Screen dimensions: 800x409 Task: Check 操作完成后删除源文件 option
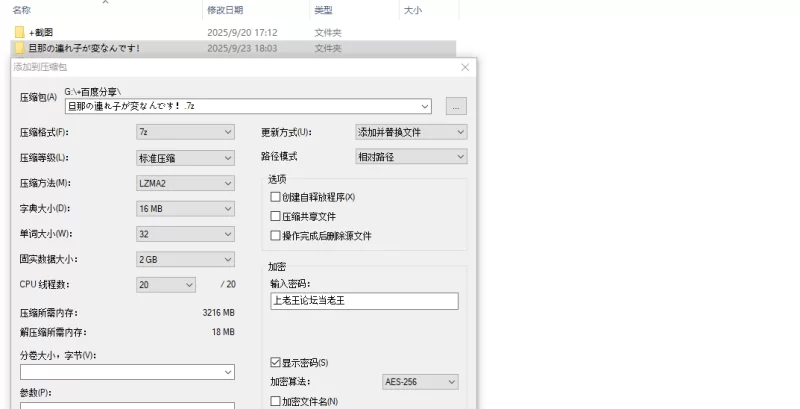point(276,236)
